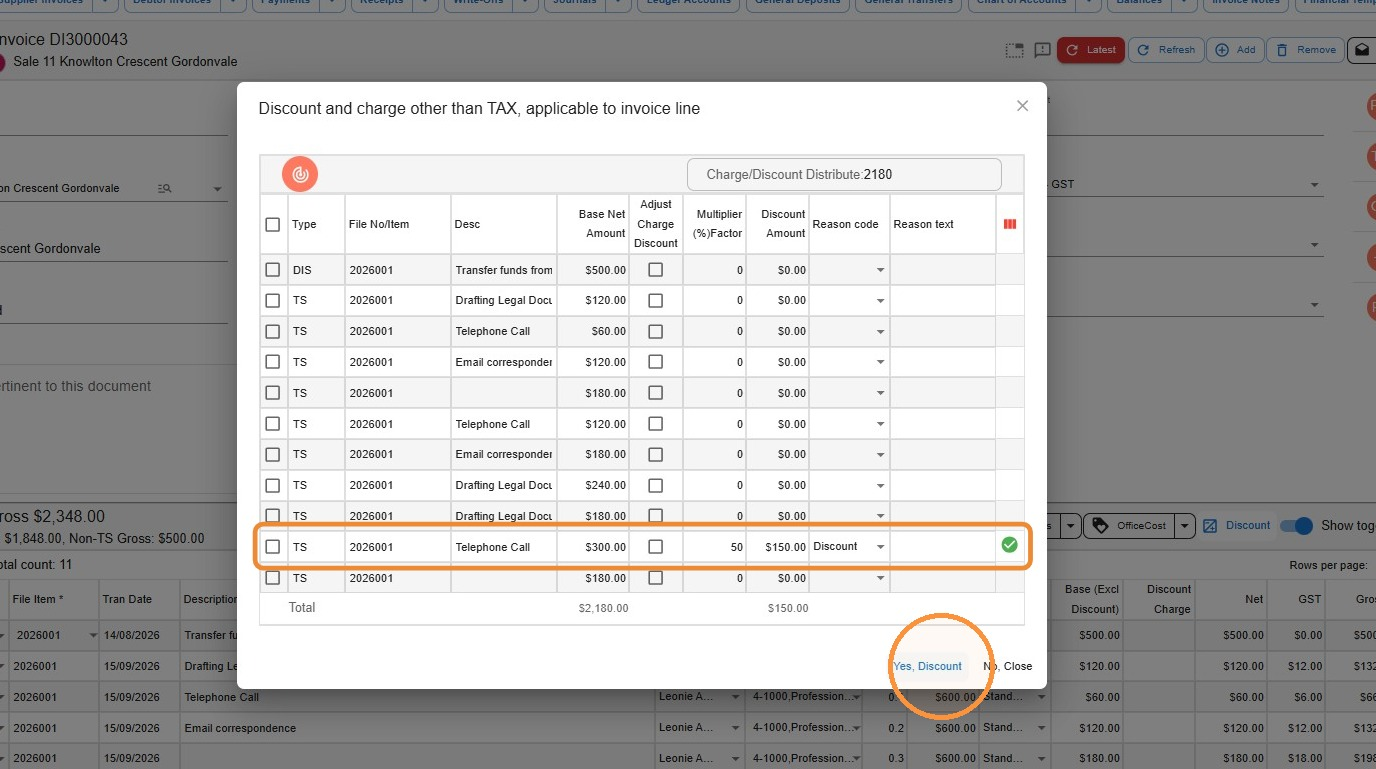Click the Discount Amount column header

[778, 224]
